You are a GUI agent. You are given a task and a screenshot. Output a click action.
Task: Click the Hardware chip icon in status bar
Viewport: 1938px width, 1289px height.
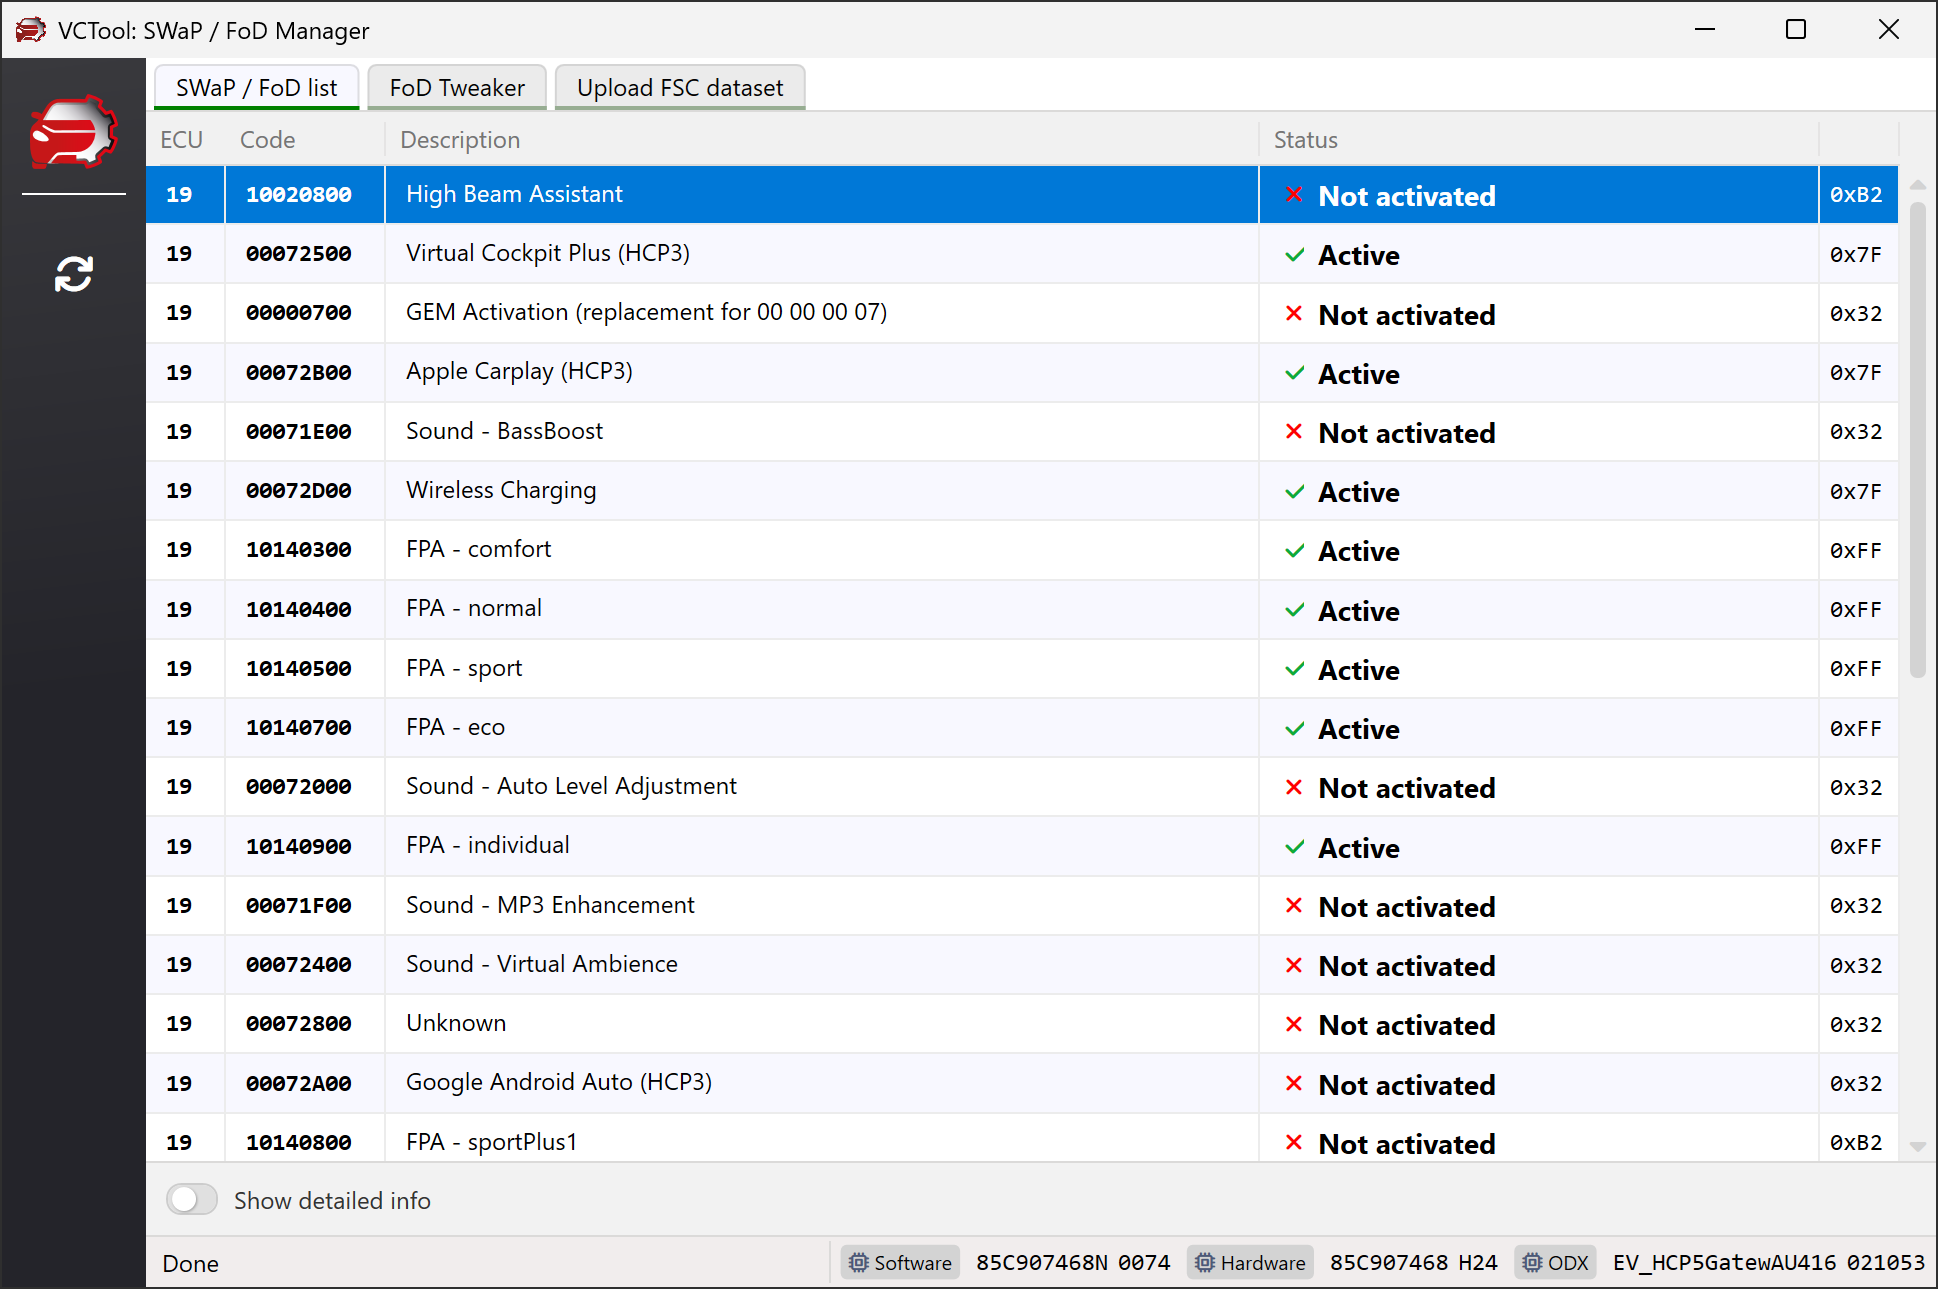click(1205, 1263)
